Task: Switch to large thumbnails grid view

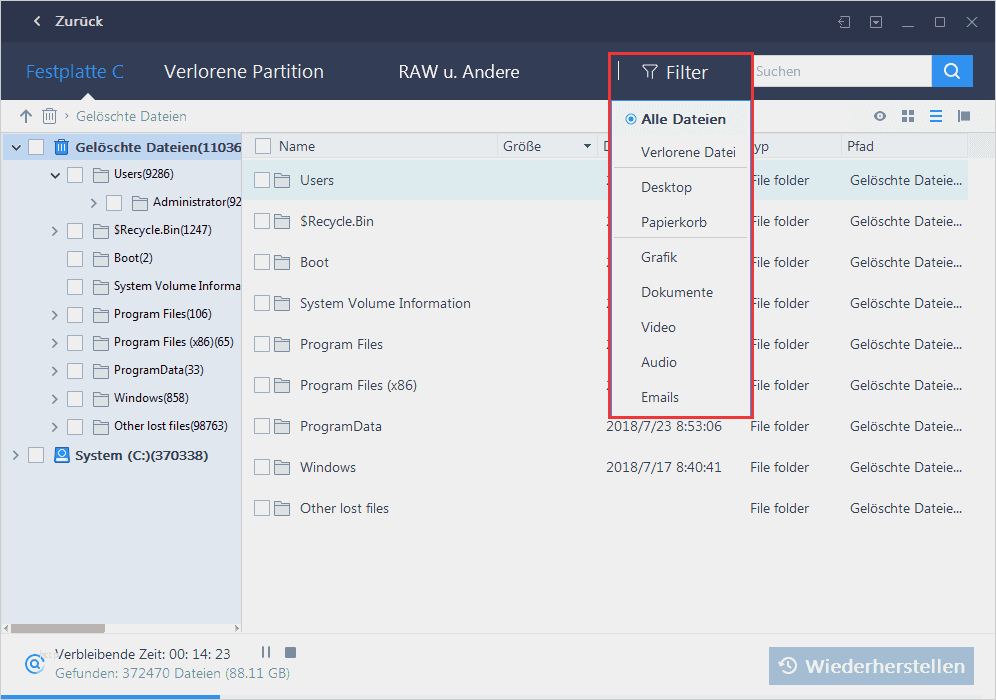Action: (908, 116)
